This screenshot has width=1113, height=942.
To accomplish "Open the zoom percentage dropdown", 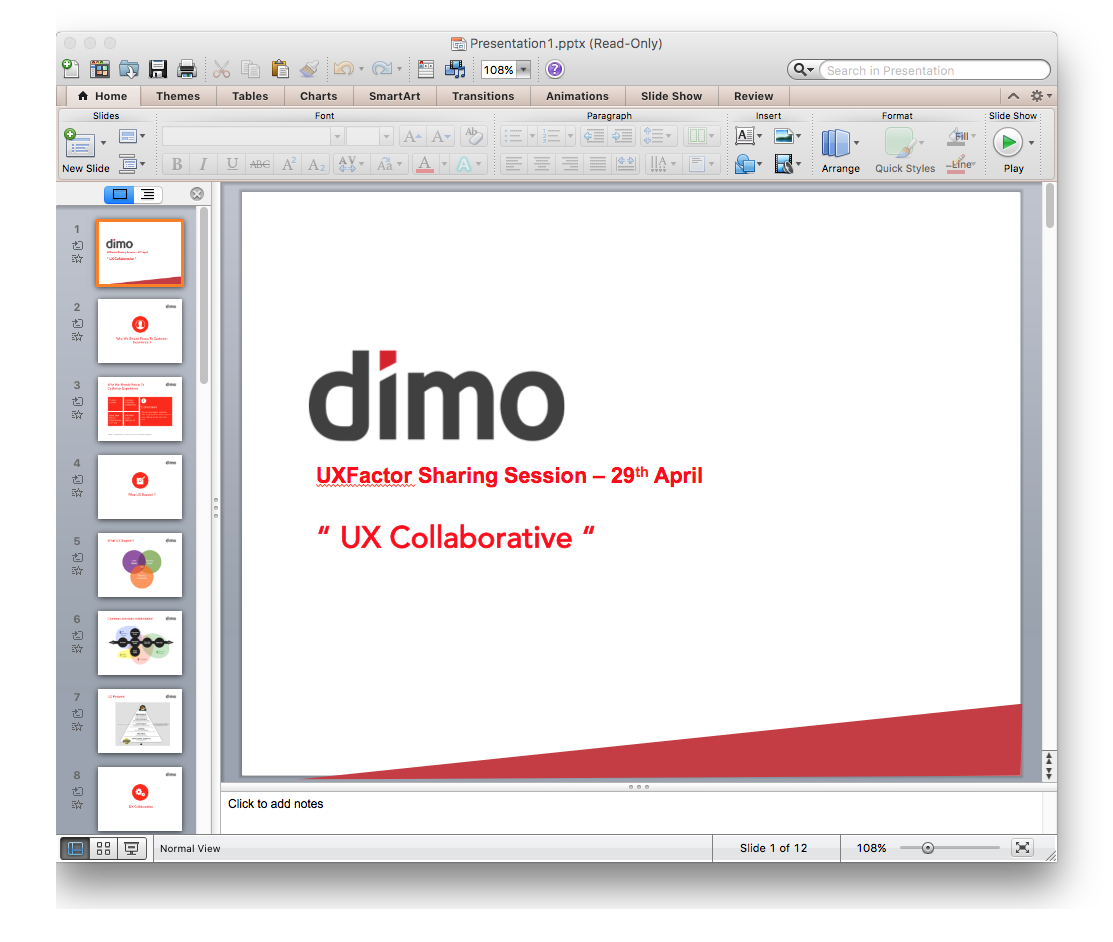I will click(523, 70).
